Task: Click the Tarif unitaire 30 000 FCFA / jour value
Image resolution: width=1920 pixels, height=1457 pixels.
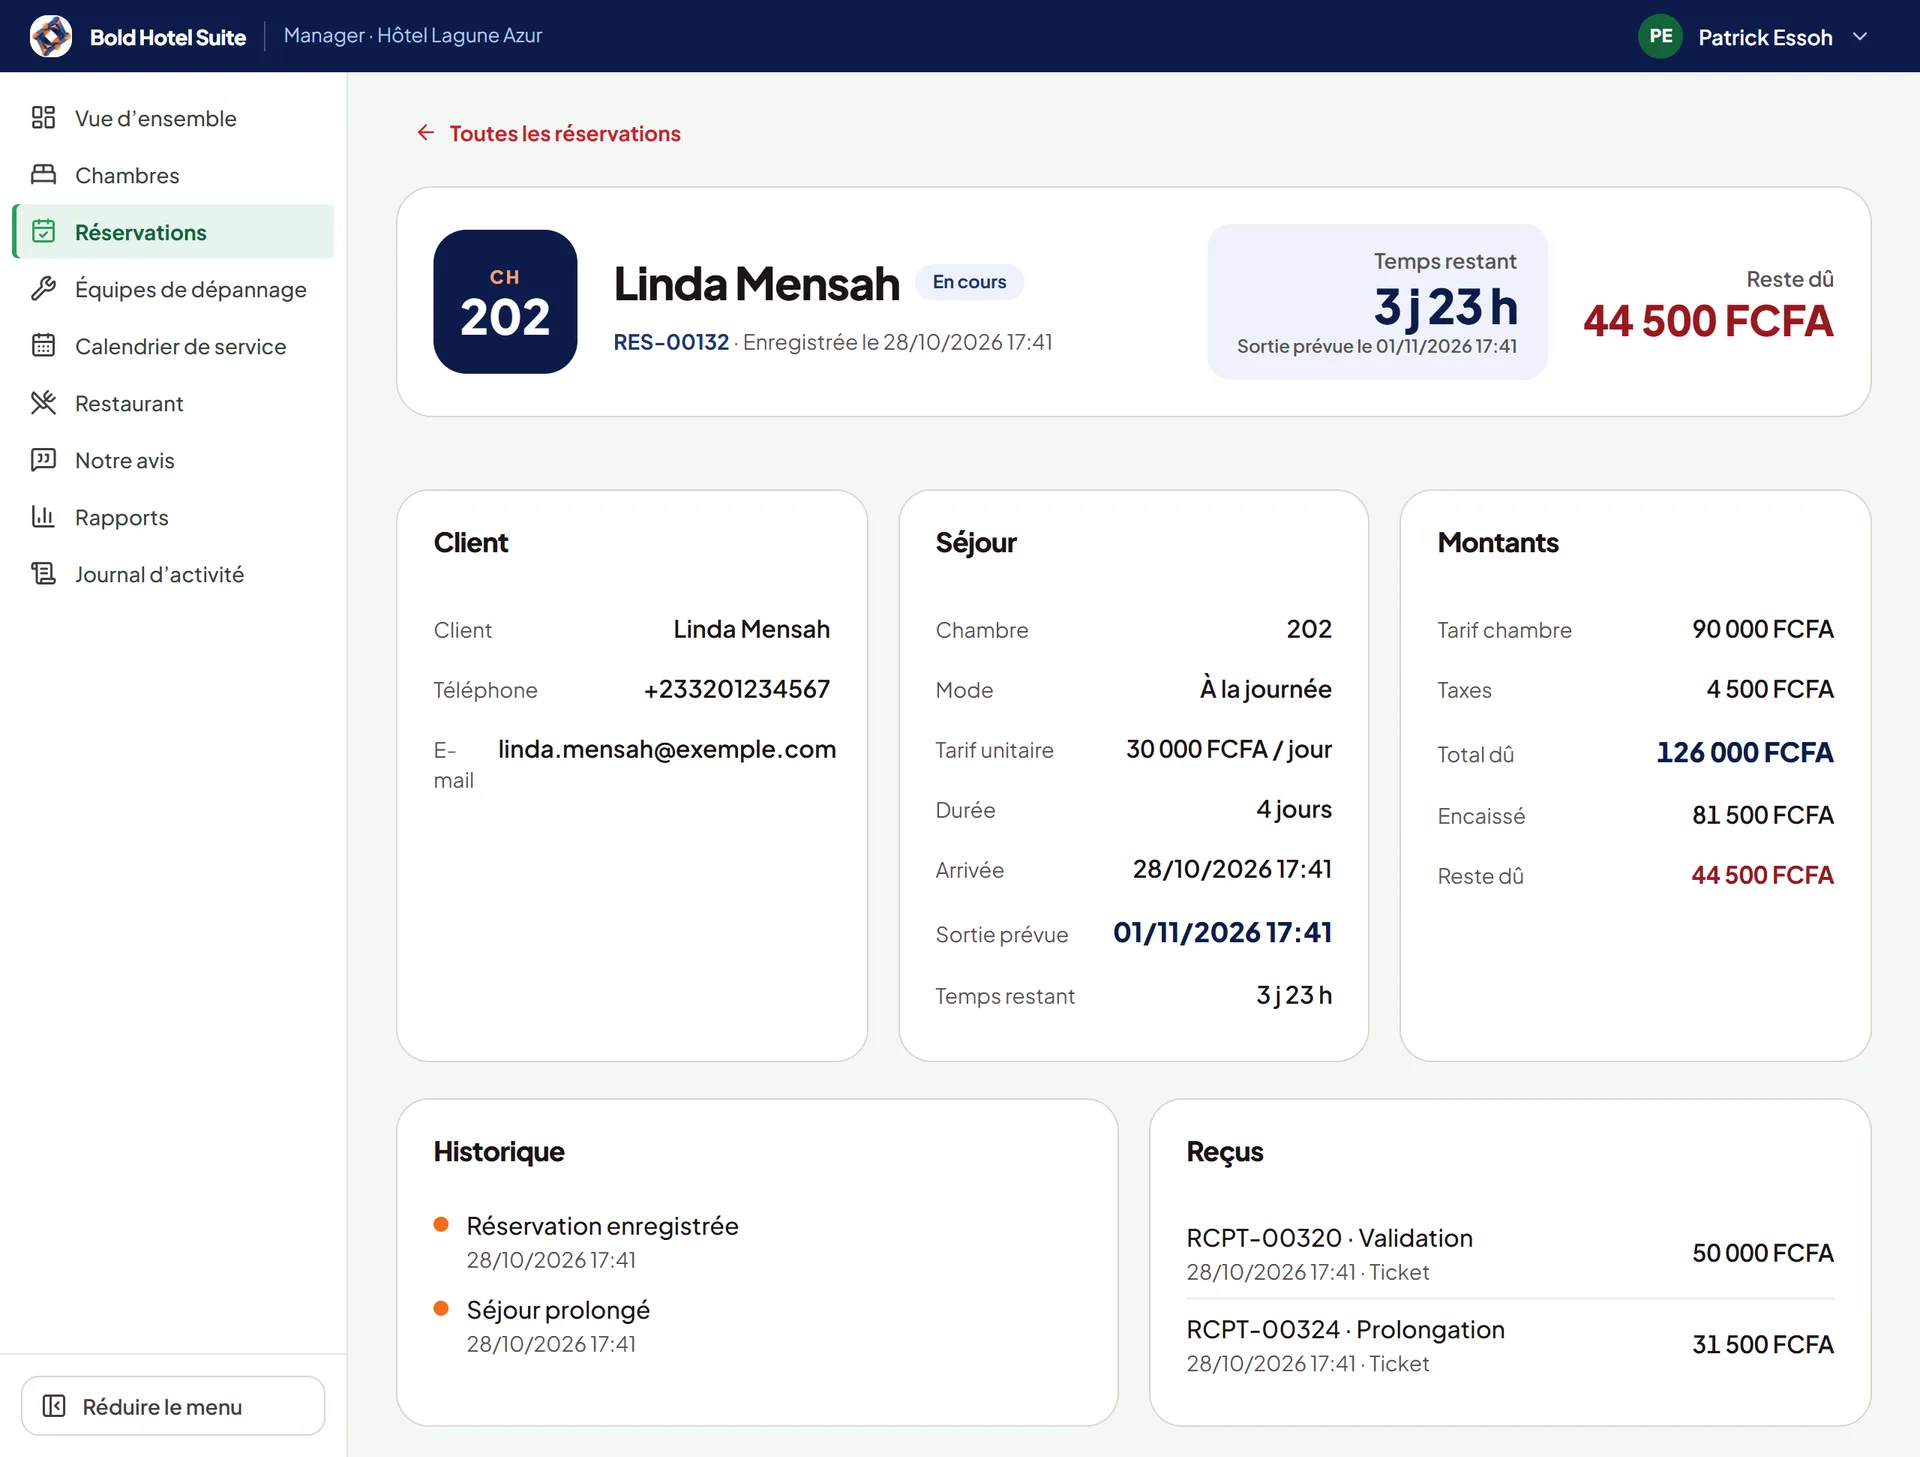Action: coord(1229,749)
